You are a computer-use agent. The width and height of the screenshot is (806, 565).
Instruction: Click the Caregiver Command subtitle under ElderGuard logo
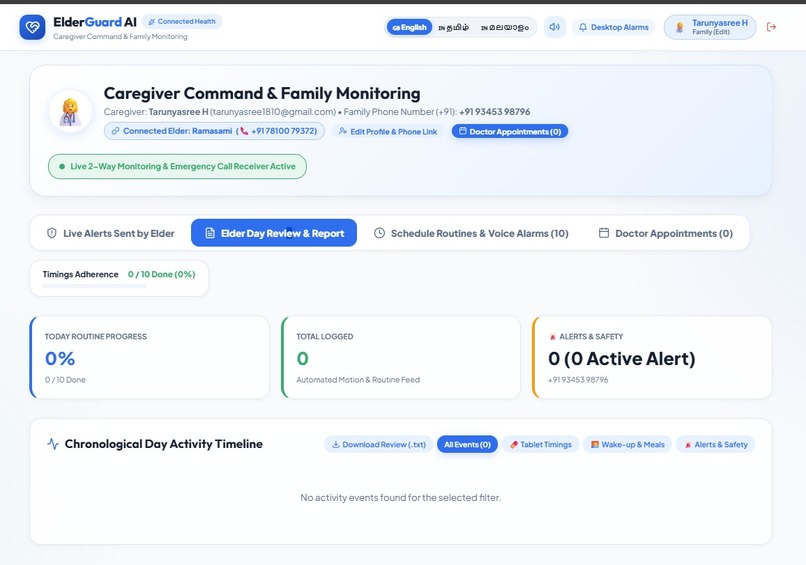pos(120,37)
